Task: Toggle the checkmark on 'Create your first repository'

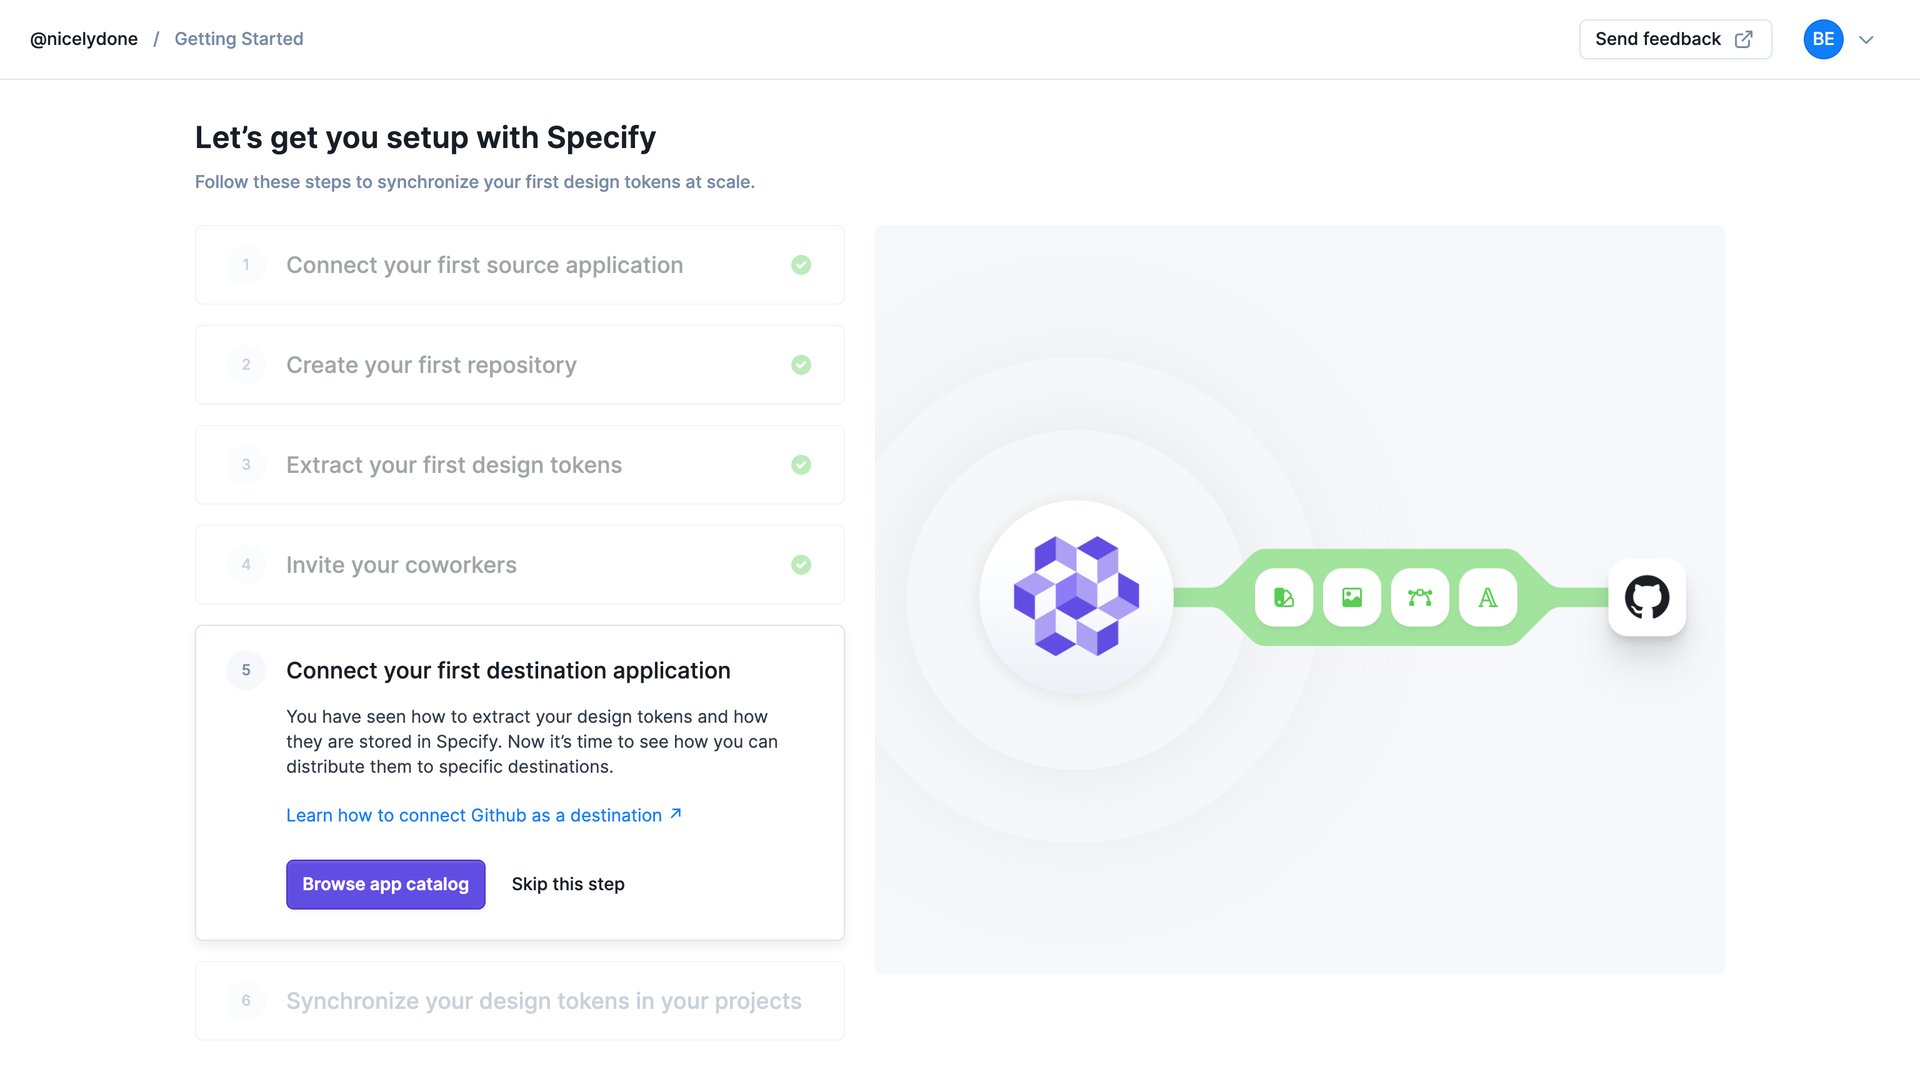Action: pos(801,365)
